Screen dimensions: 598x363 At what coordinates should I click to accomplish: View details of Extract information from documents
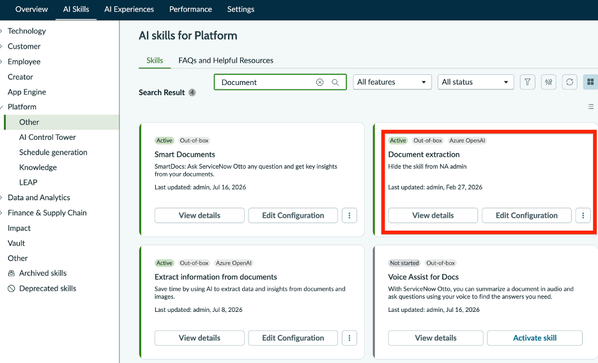coord(199,338)
